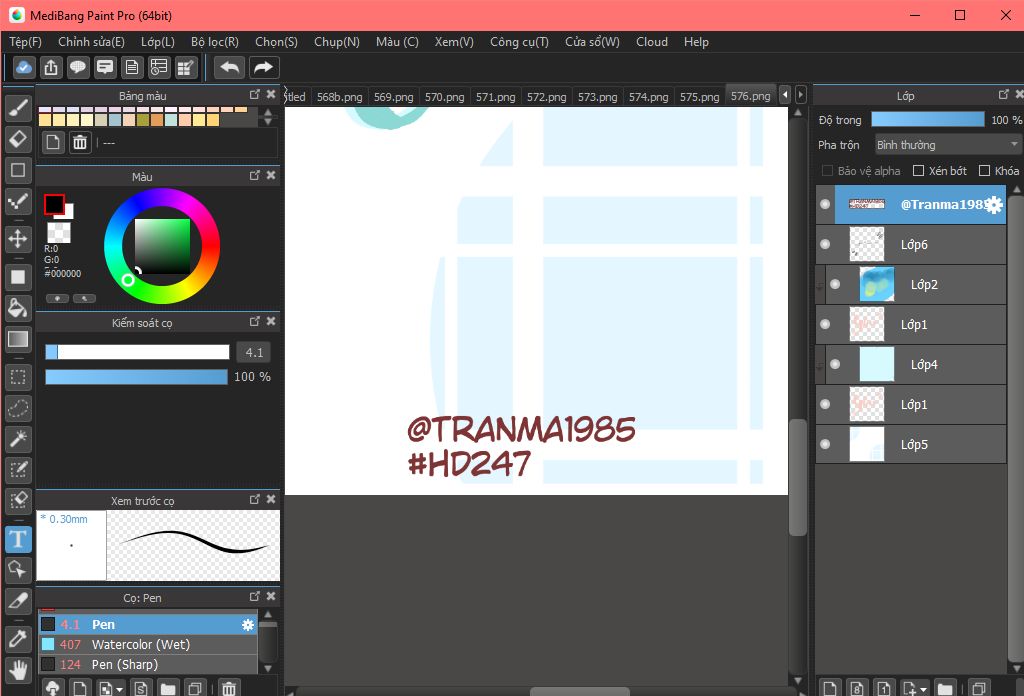Select the Lớp5 layer
1024x696 pixels.
tap(911, 444)
